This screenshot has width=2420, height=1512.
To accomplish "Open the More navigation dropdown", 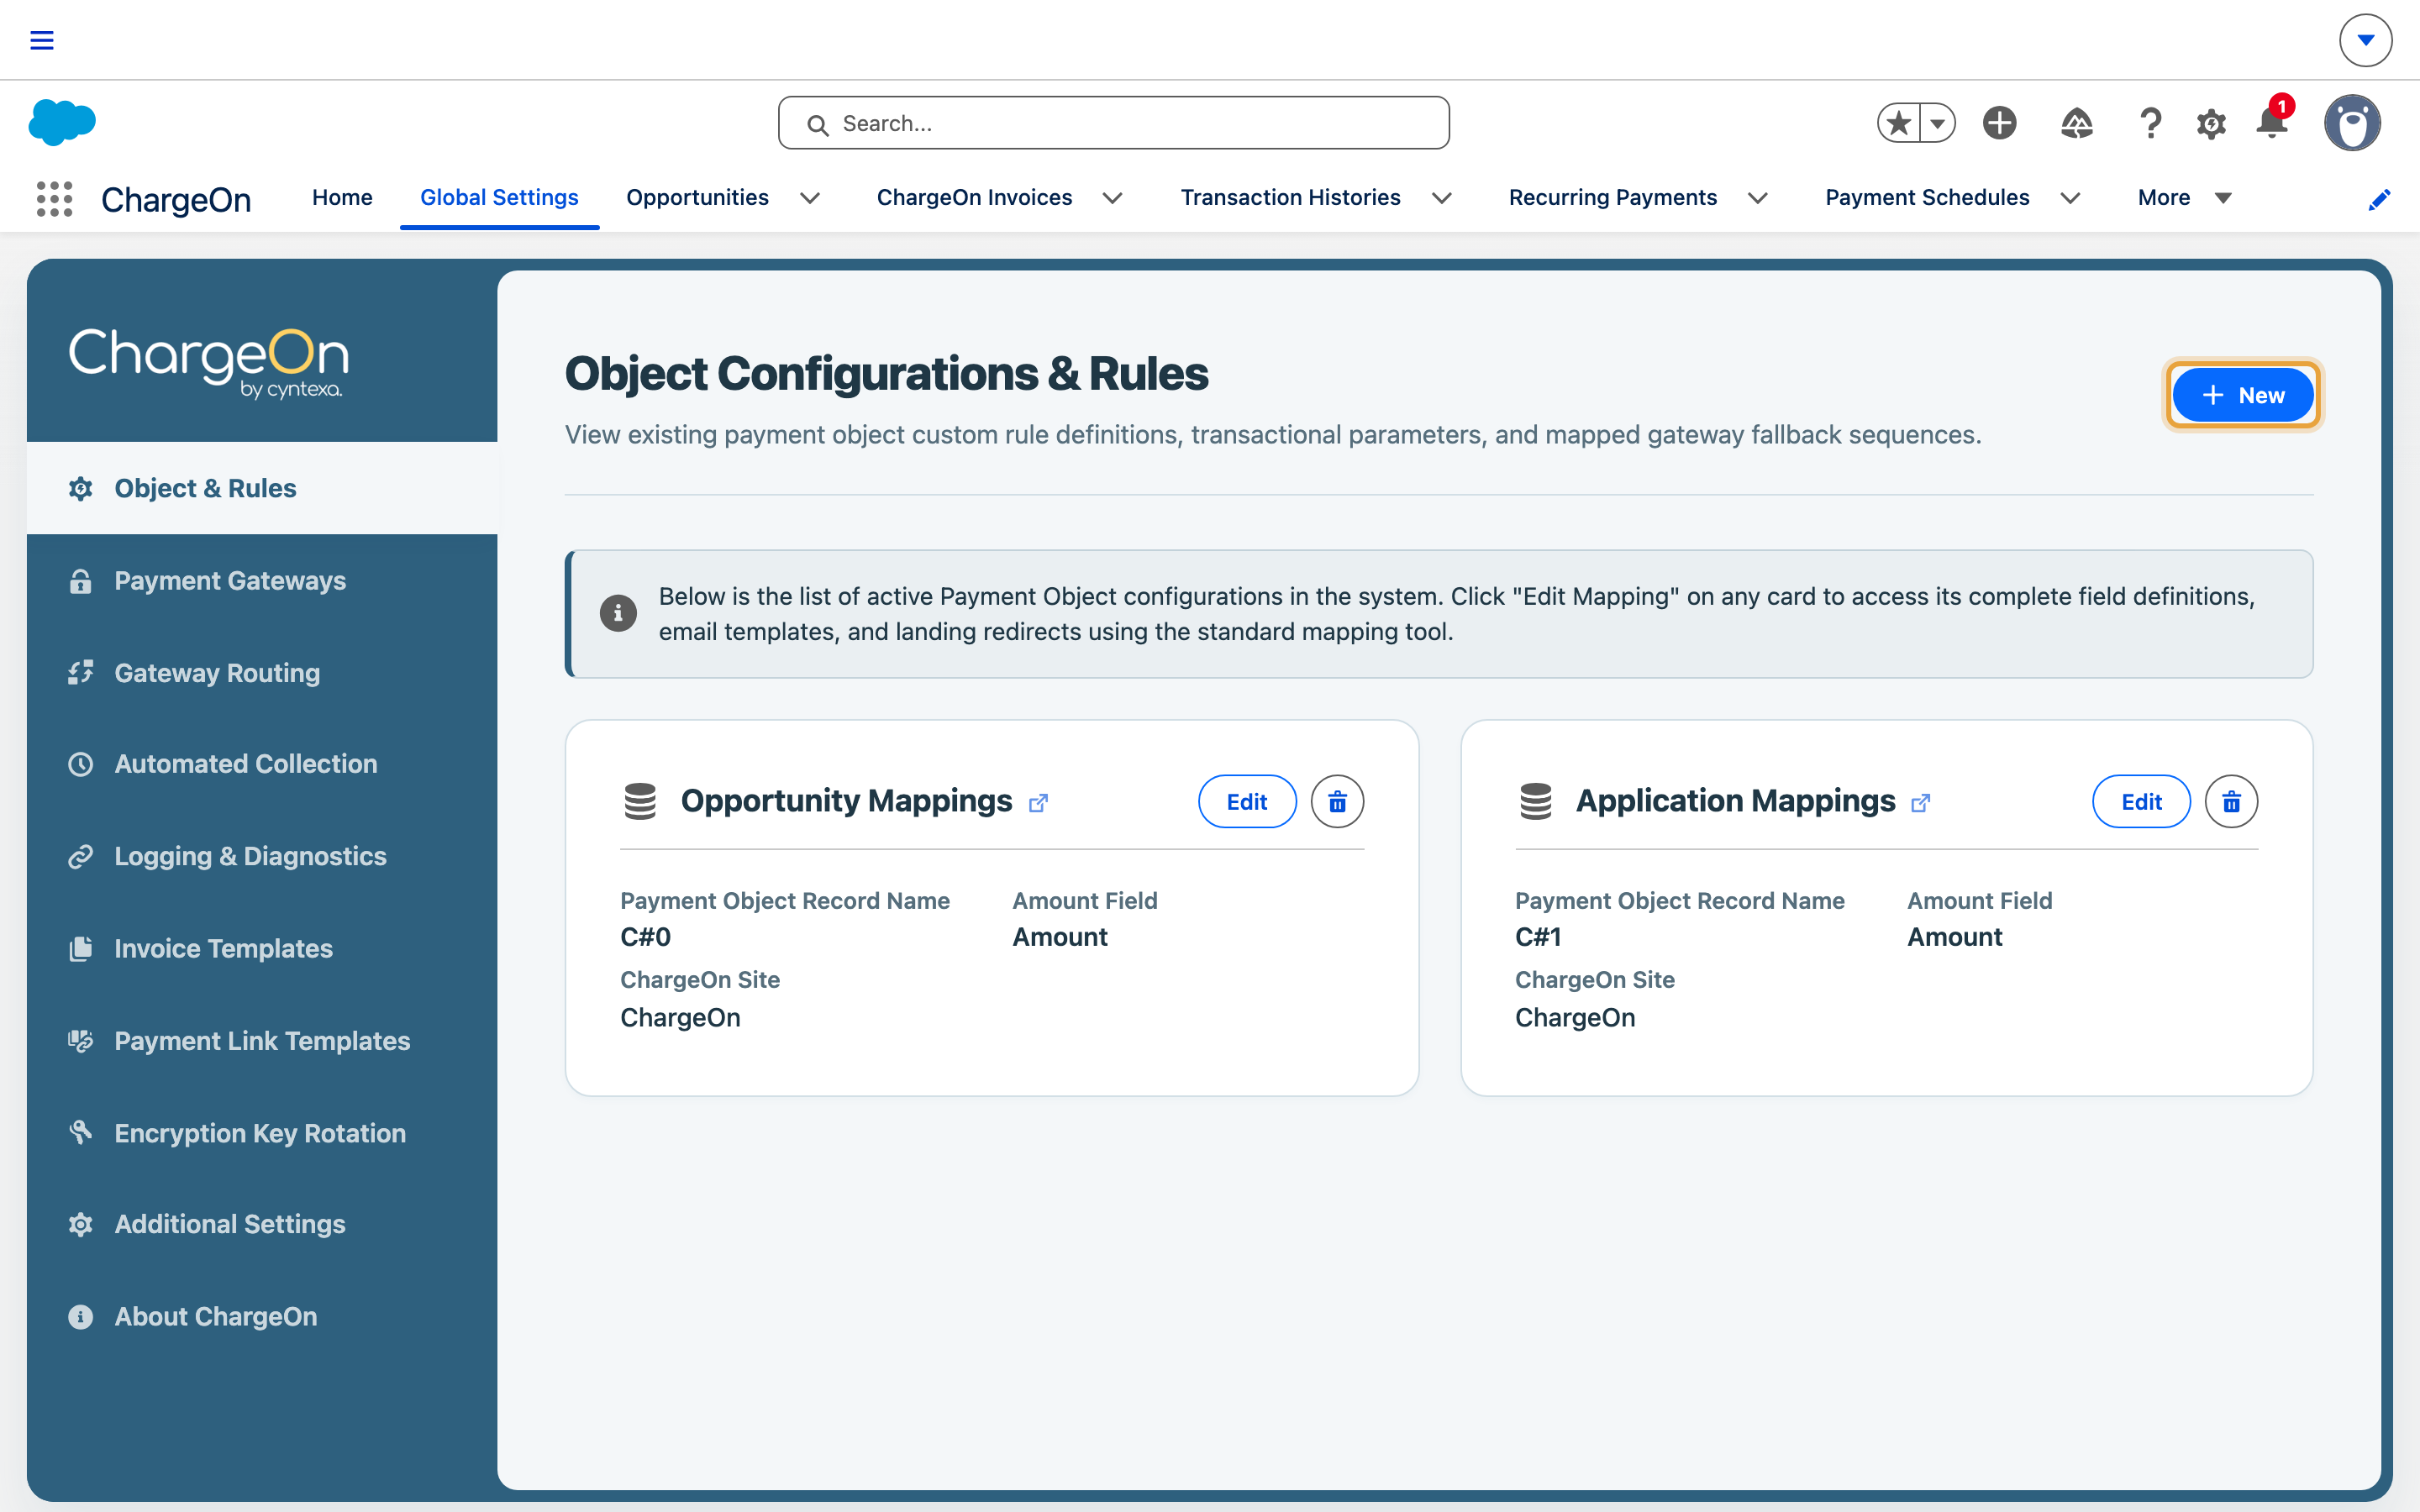I will tap(2185, 198).
